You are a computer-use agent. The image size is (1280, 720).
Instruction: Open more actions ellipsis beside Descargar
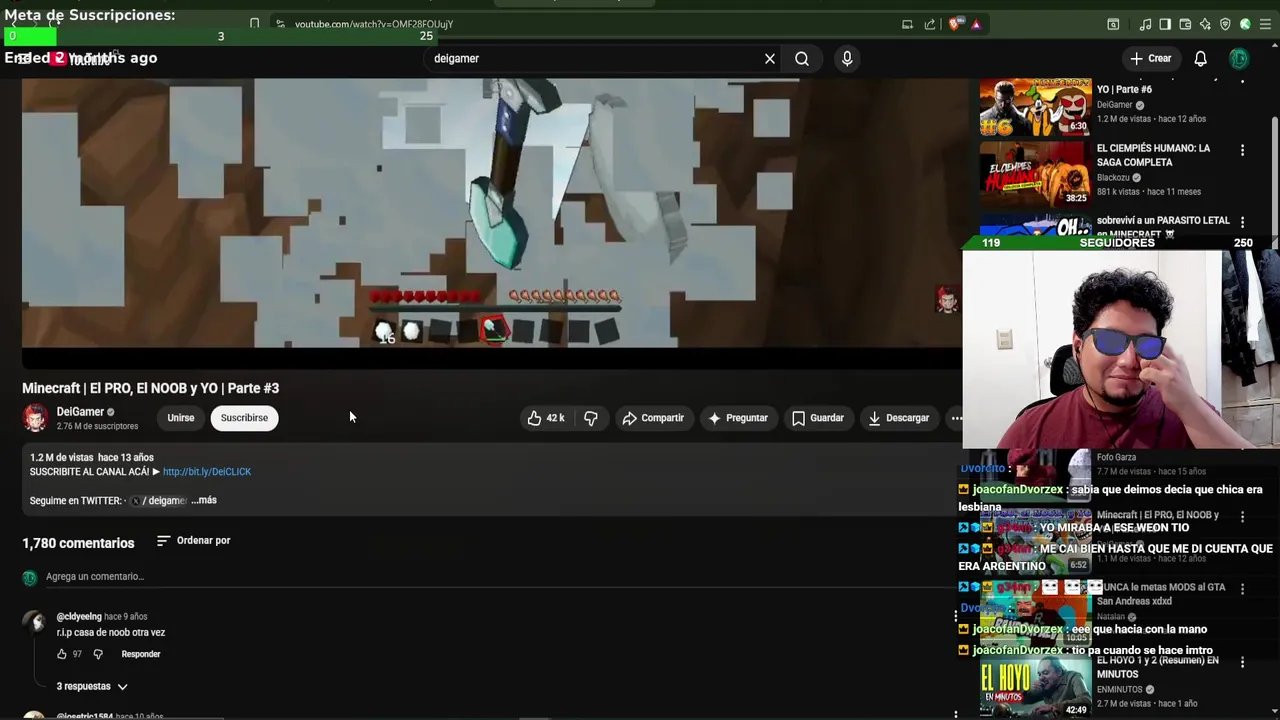(x=955, y=418)
